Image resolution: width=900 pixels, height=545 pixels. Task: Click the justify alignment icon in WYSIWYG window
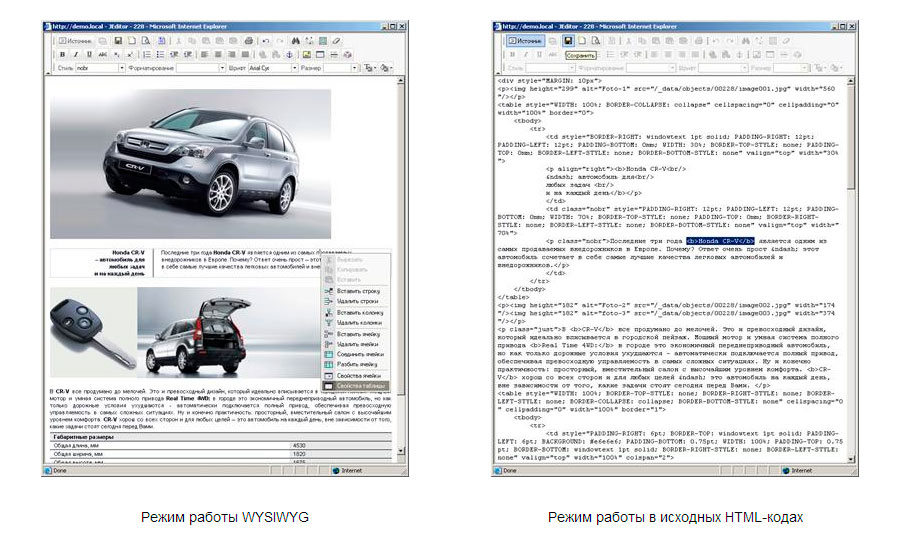(245, 54)
